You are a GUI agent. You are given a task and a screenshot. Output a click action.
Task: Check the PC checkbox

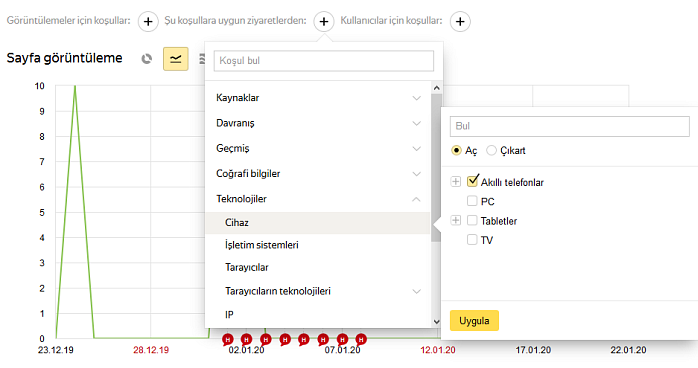(x=472, y=201)
